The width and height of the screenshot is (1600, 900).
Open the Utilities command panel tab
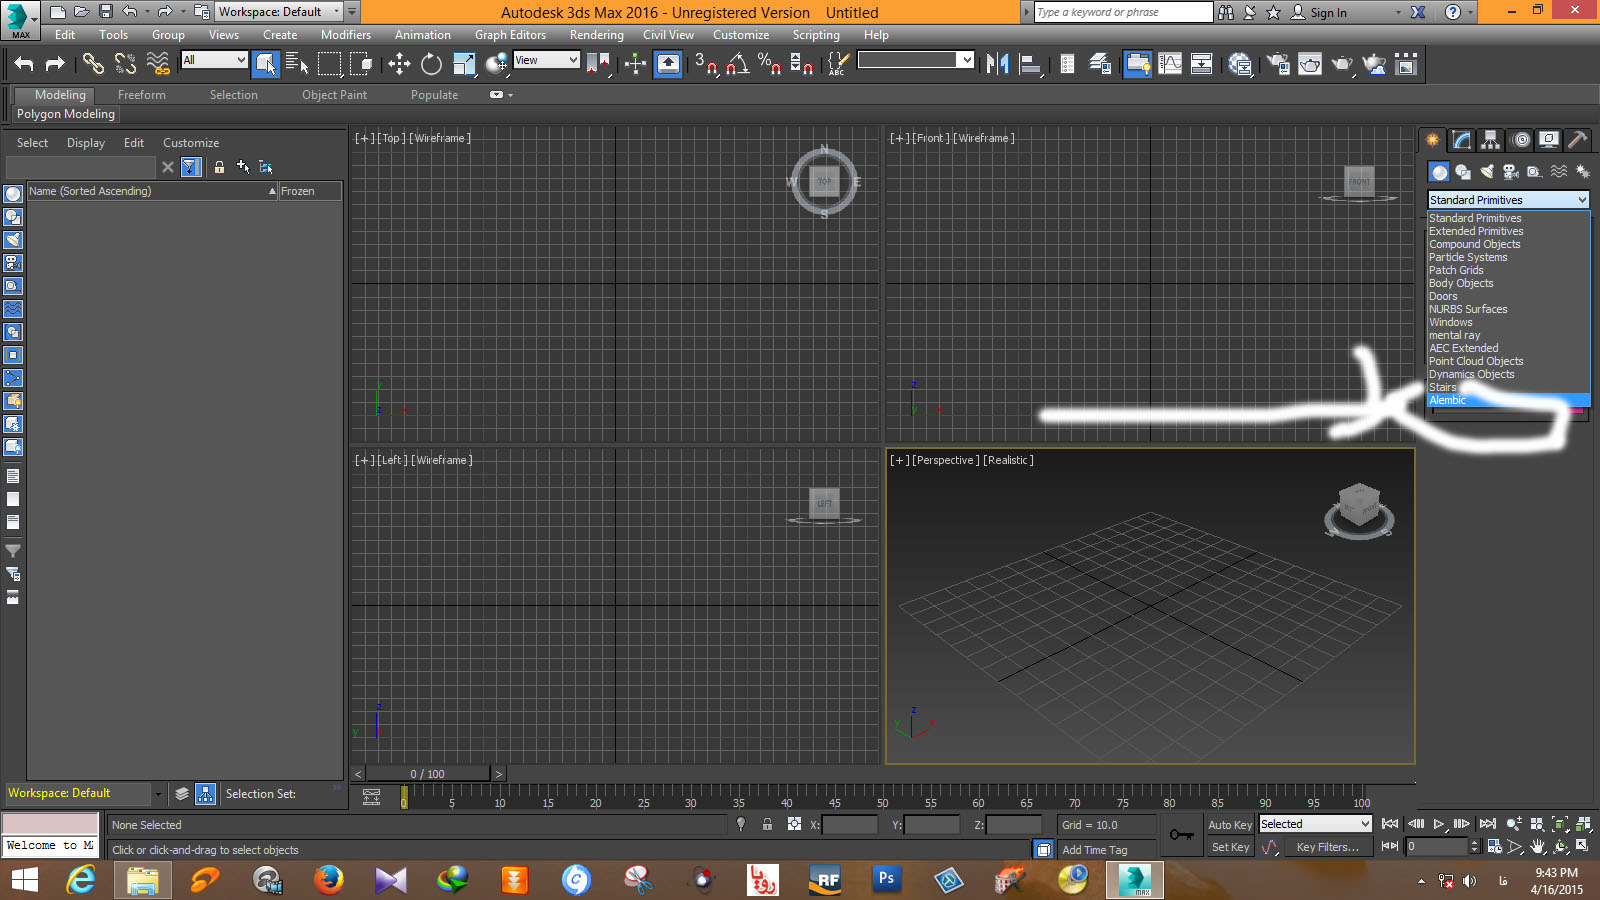click(1577, 140)
